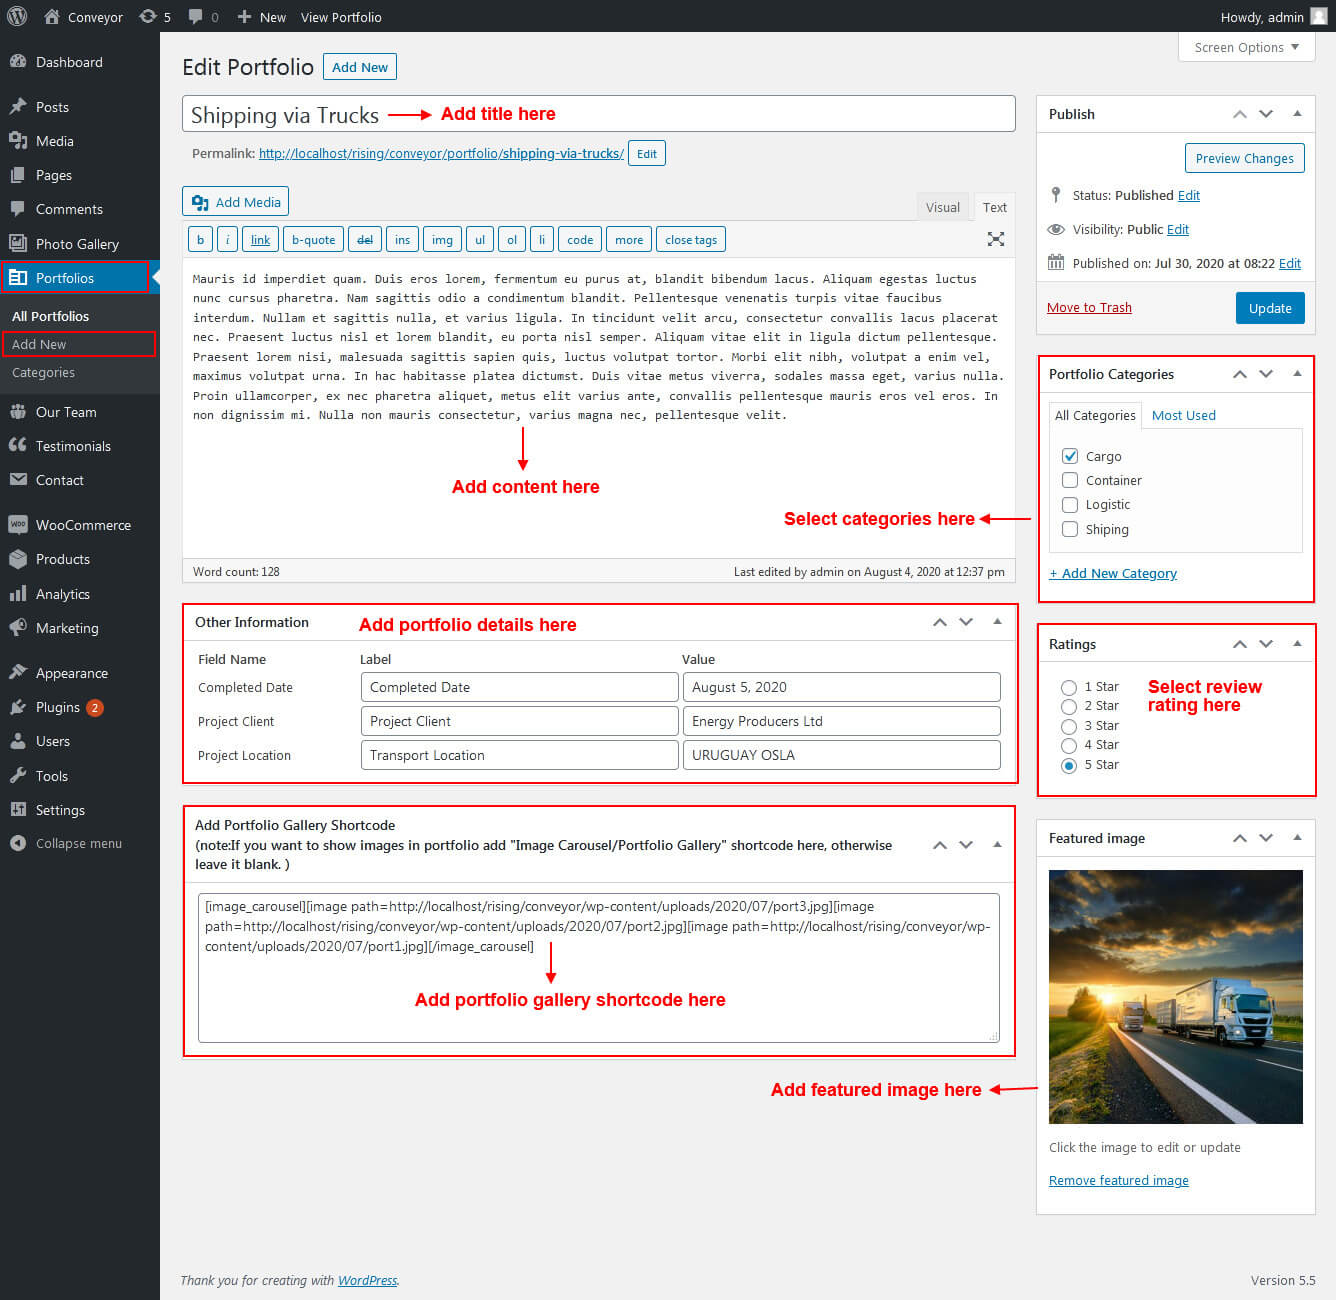Click the Conveyor home icon
This screenshot has height=1300, width=1336.
tap(52, 16)
